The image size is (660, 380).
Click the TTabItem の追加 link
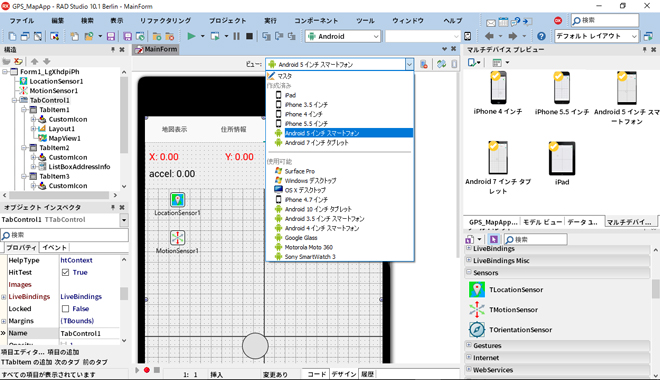(x=27, y=362)
